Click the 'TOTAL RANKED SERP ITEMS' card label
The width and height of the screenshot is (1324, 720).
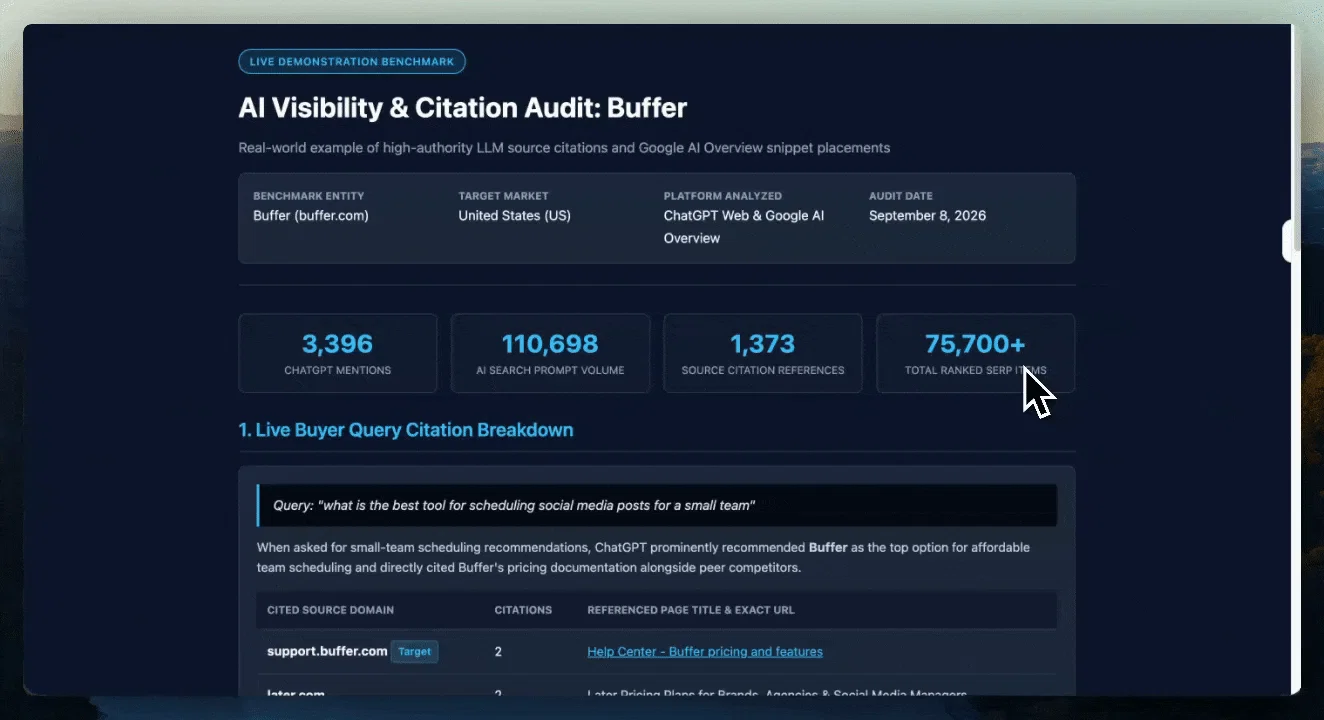point(976,371)
